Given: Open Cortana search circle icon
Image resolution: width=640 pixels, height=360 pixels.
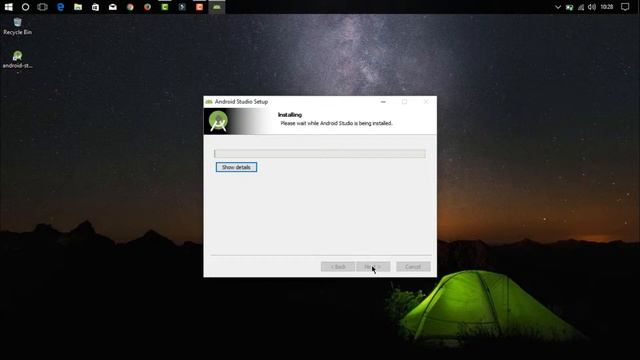Looking at the screenshot, I should [25, 7].
